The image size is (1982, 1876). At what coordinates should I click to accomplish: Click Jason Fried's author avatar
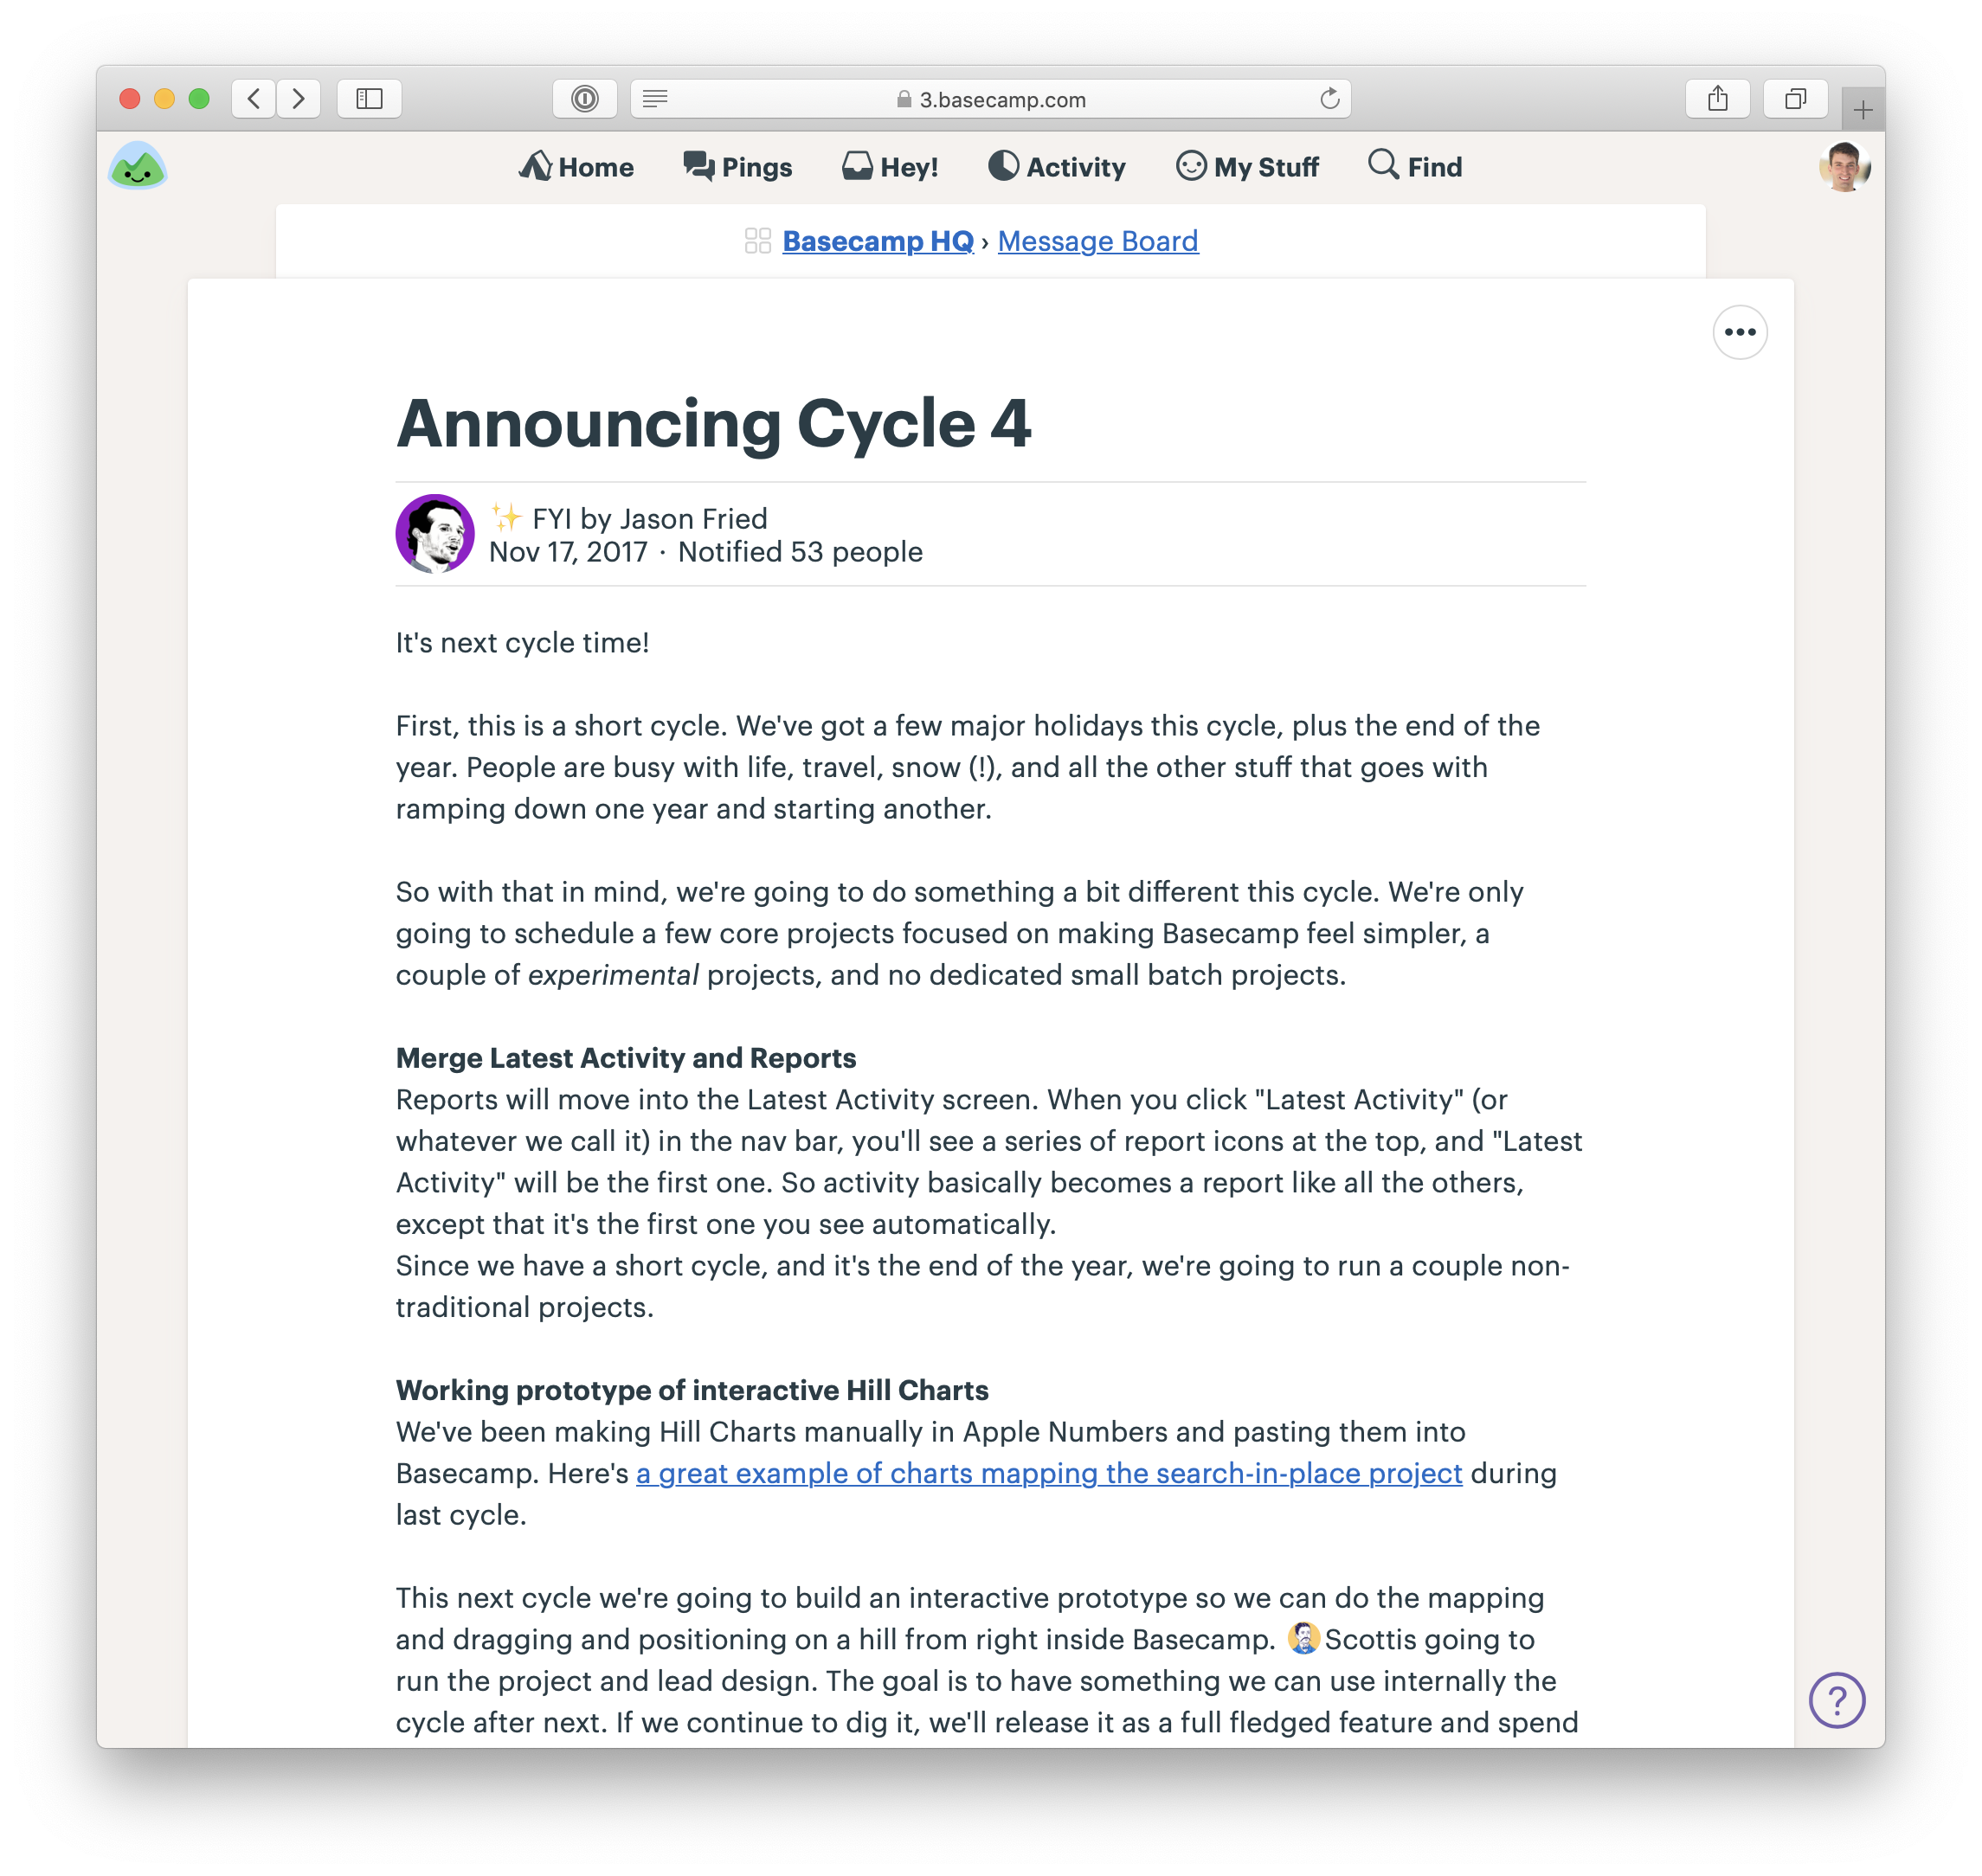point(435,533)
